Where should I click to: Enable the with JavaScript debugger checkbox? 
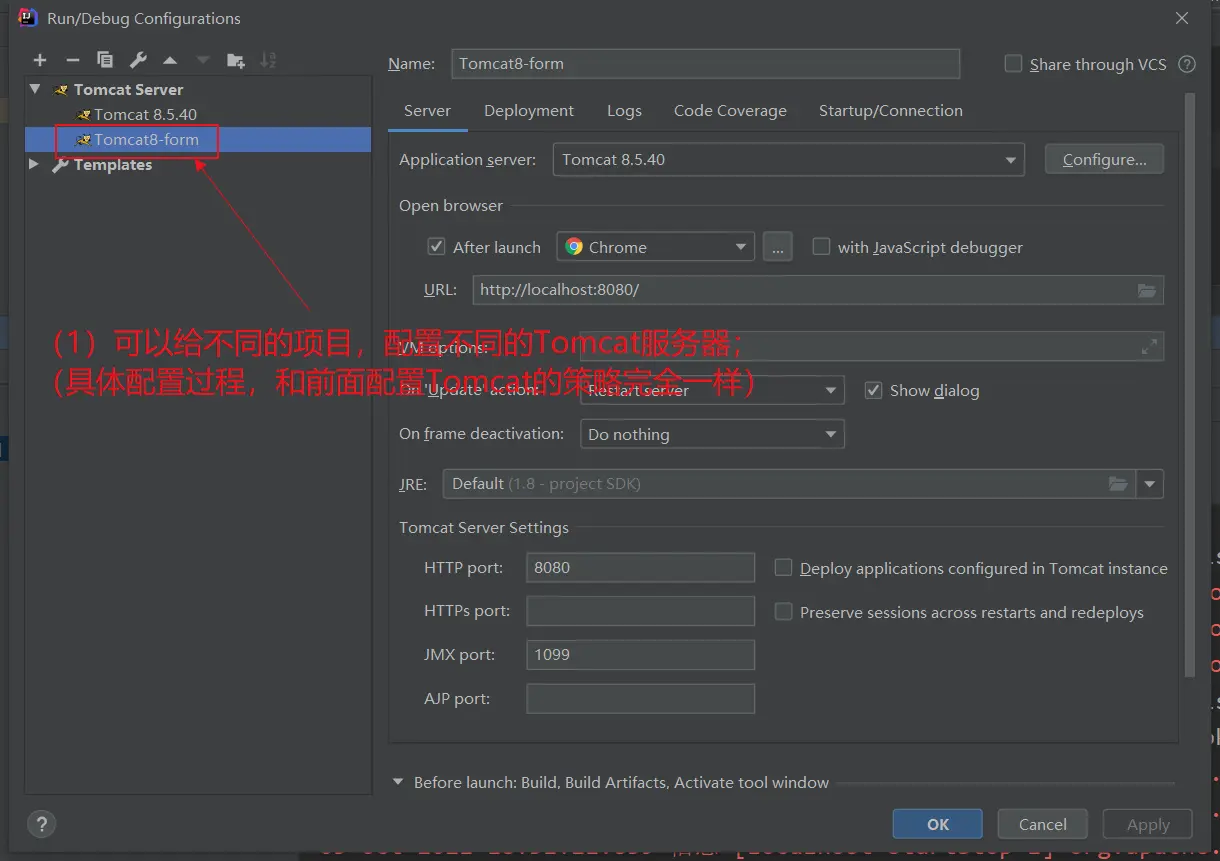[821, 247]
